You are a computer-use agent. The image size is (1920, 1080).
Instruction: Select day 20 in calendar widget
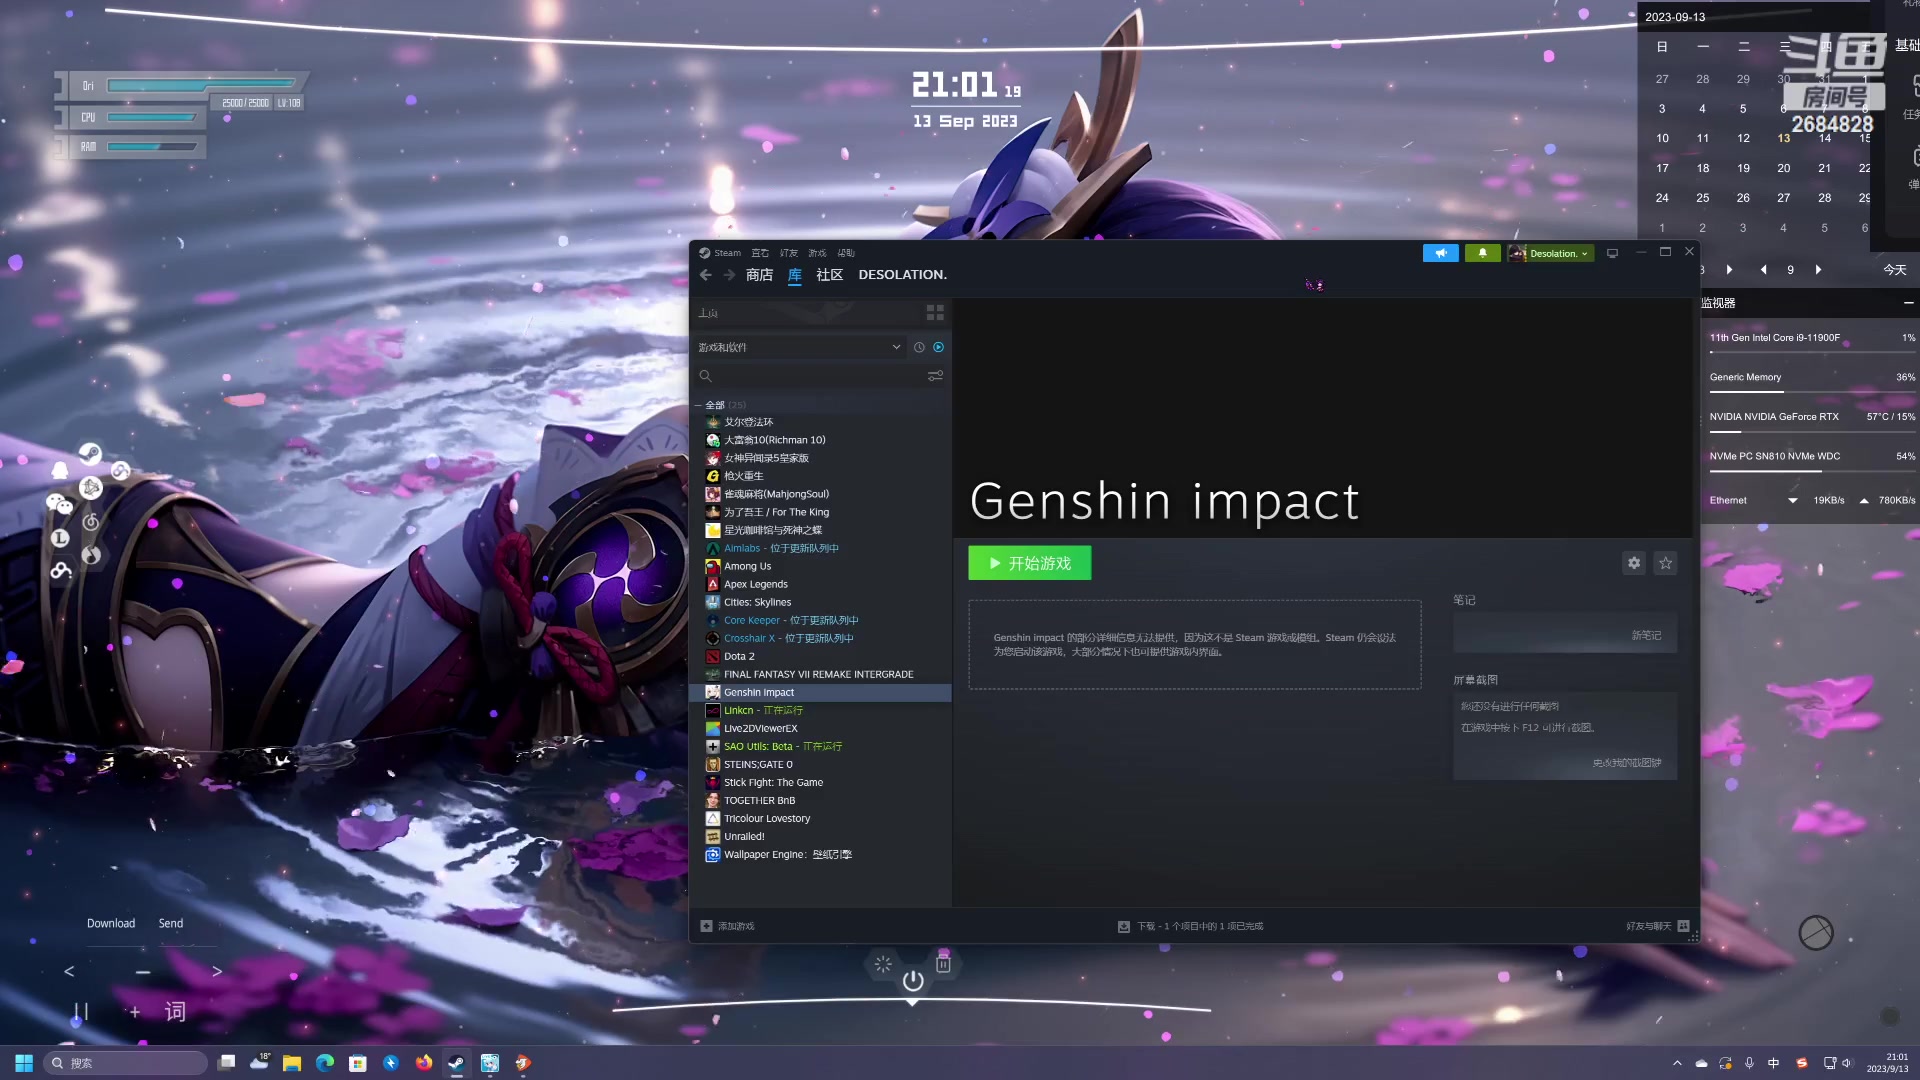click(x=1784, y=168)
